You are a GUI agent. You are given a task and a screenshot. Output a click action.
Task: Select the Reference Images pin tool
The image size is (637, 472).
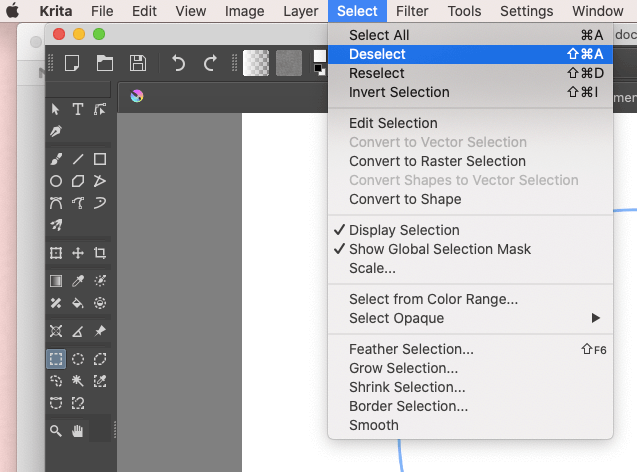(100, 331)
